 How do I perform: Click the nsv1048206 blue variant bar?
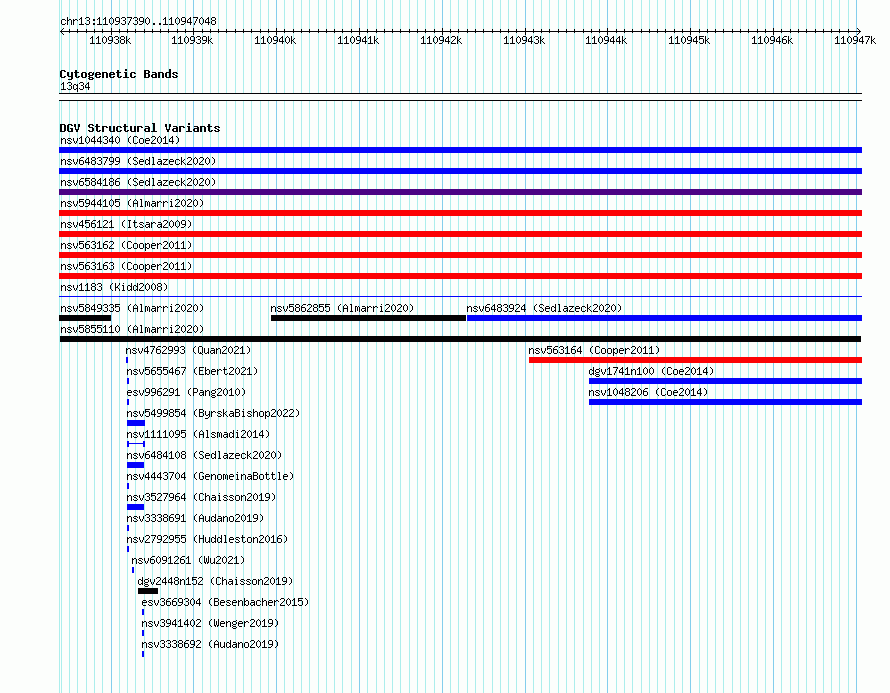(x=725, y=402)
